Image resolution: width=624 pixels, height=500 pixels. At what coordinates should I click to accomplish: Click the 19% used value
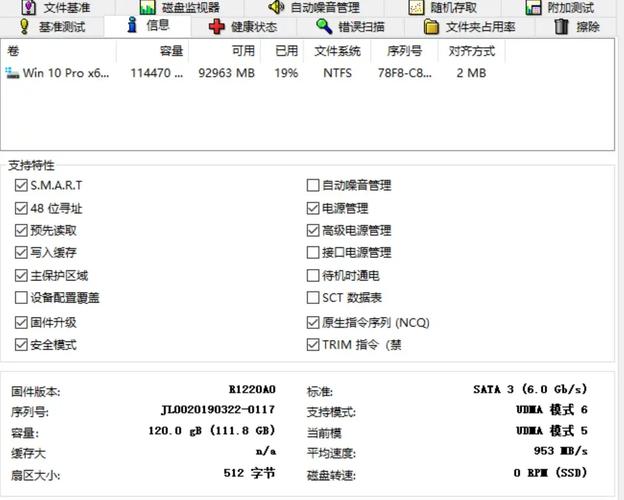(x=286, y=73)
